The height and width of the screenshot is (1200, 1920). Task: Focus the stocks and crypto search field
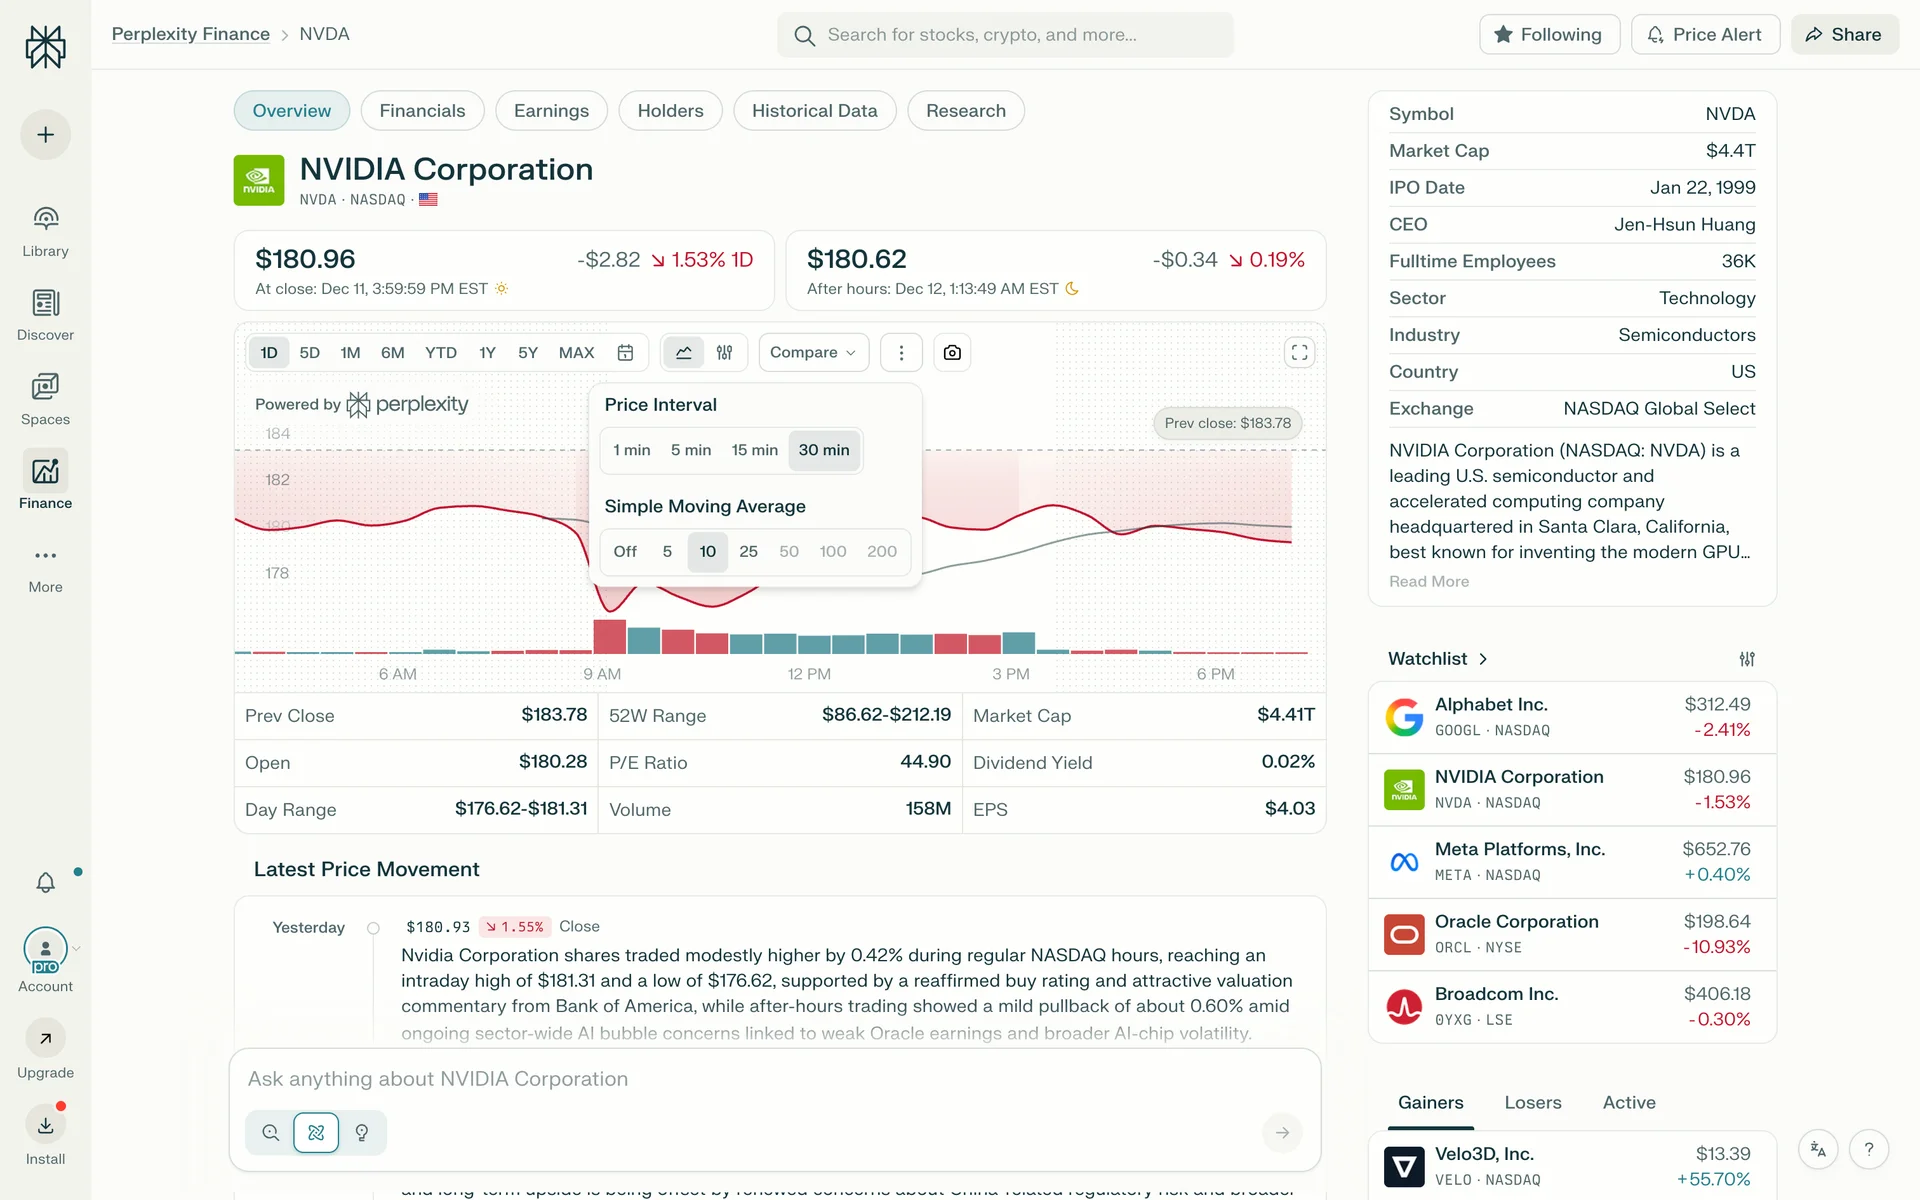coord(1005,35)
